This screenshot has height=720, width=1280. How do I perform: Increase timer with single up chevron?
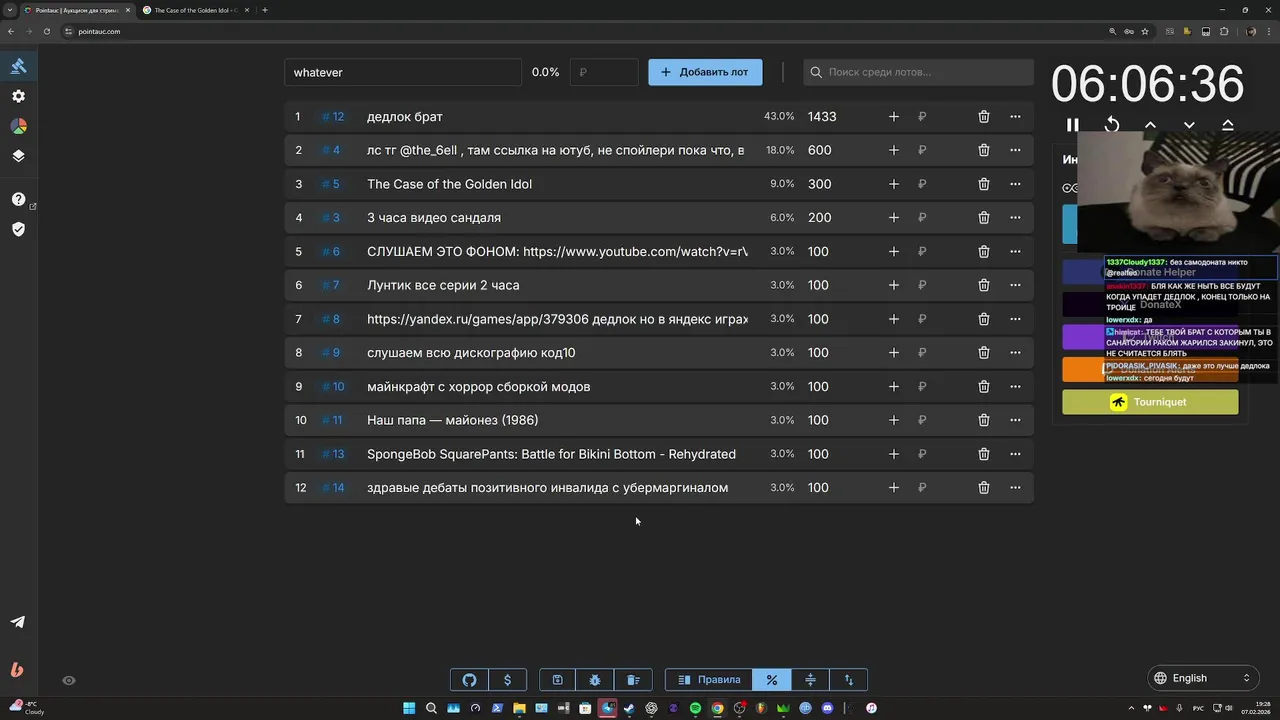coord(1150,125)
